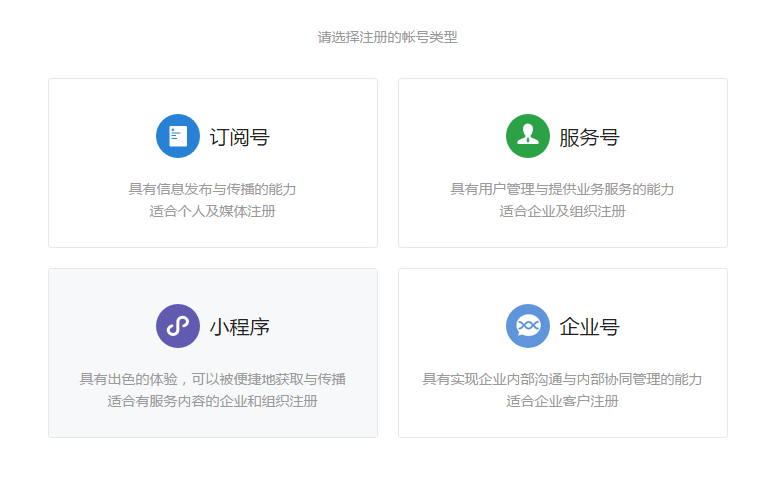Select the 小程序 account type title
This screenshot has width=762, height=478.
click(x=240, y=327)
